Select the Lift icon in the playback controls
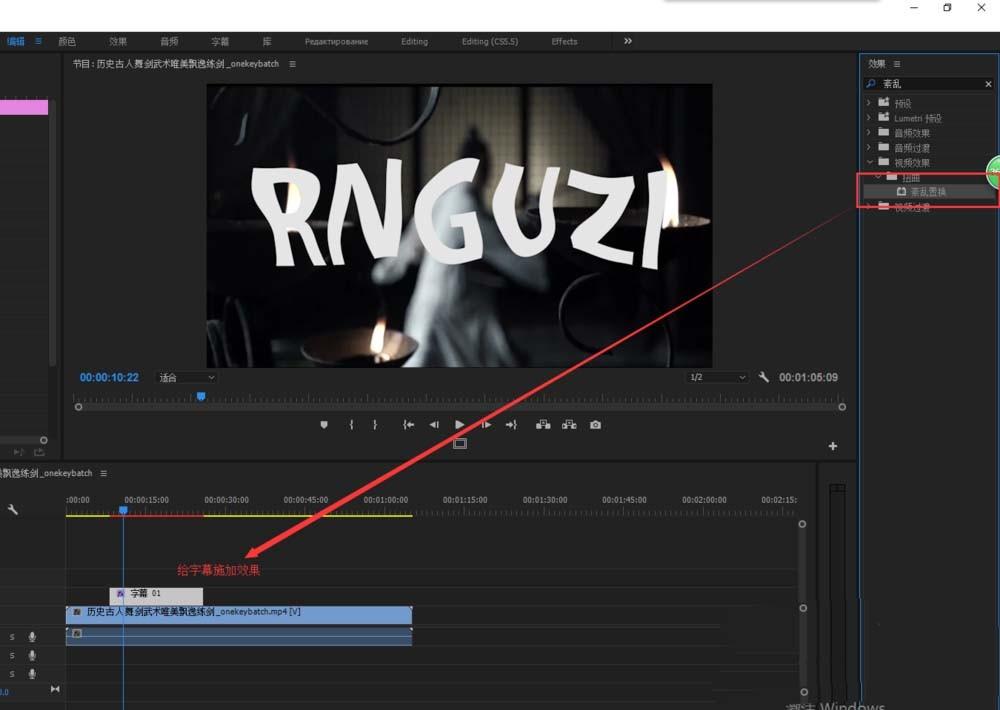1000x710 pixels. (544, 423)
